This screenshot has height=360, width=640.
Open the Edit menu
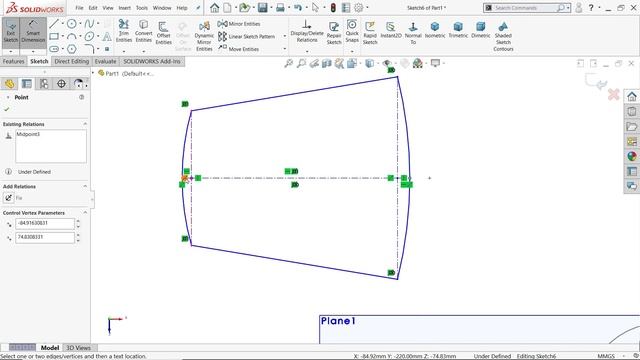click(x=93, y=8)
